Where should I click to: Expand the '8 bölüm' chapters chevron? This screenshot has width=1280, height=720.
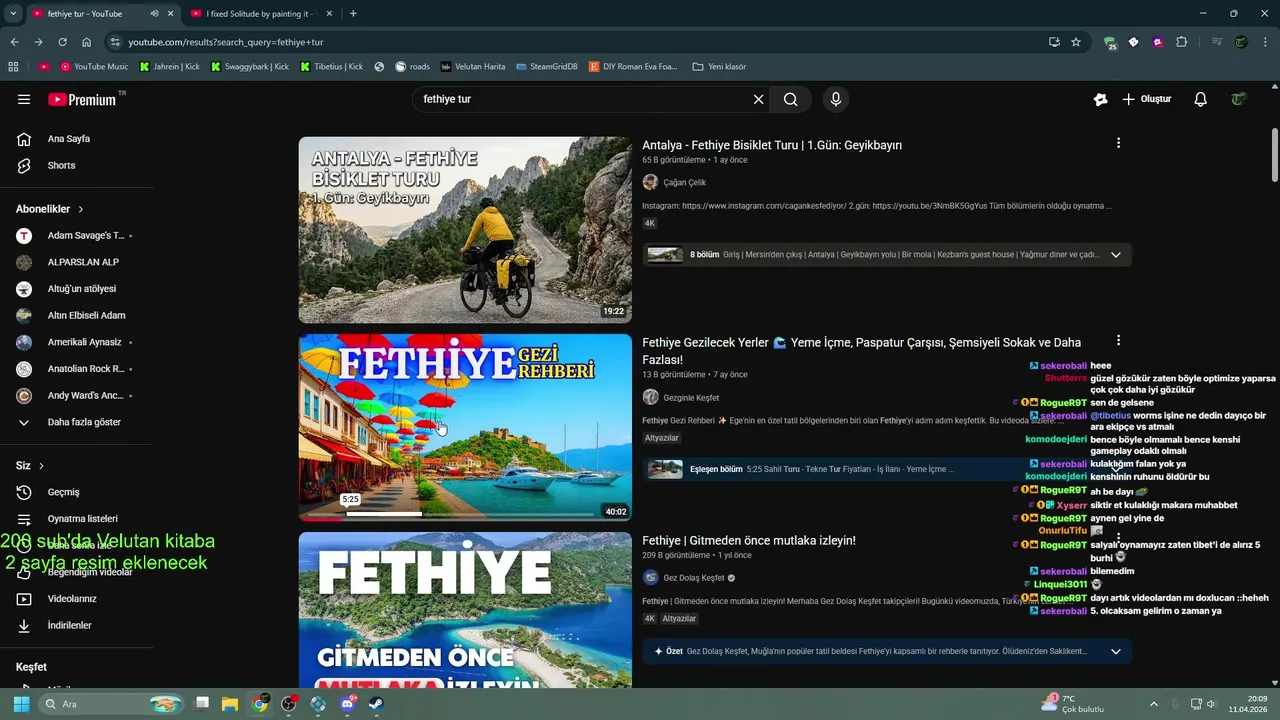click(x=1116, y=255)
